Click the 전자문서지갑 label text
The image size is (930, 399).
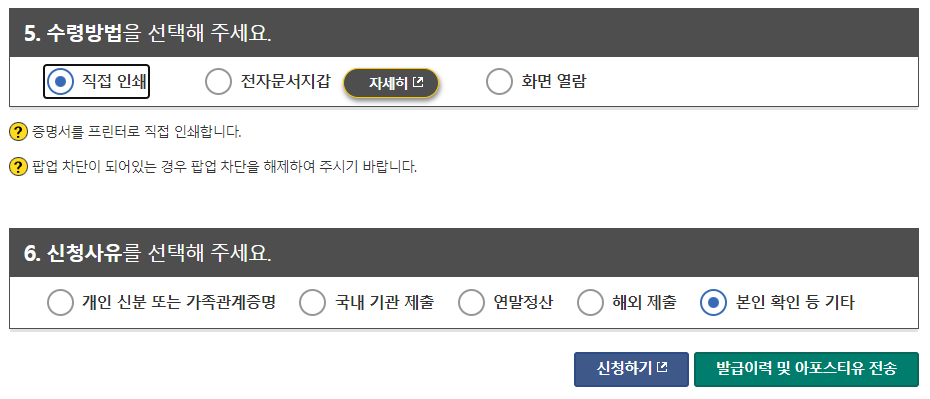click(285, 81)
